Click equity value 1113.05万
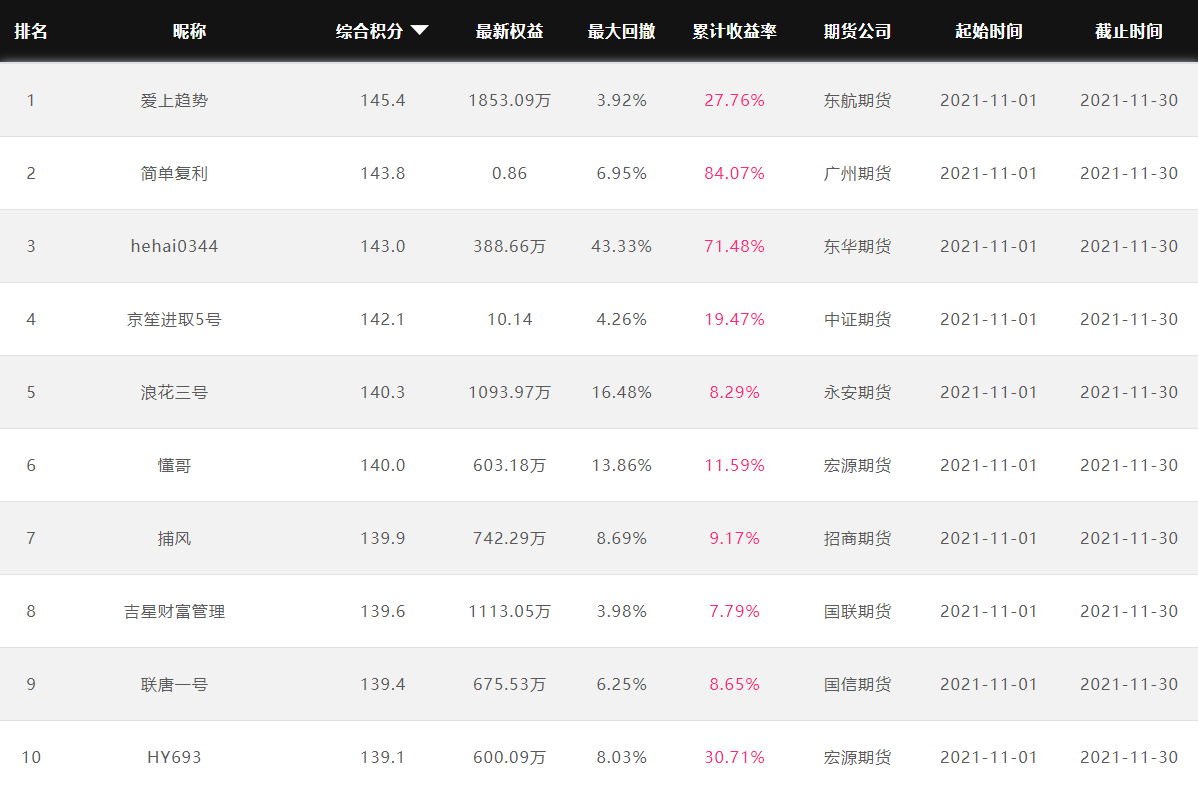1198x790 pixels. [x=510, y=611]
